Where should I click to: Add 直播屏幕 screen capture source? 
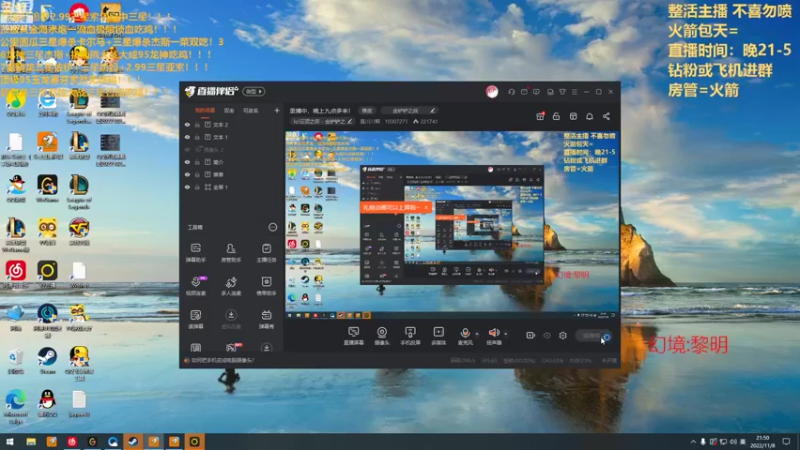[x=353, y=336]
